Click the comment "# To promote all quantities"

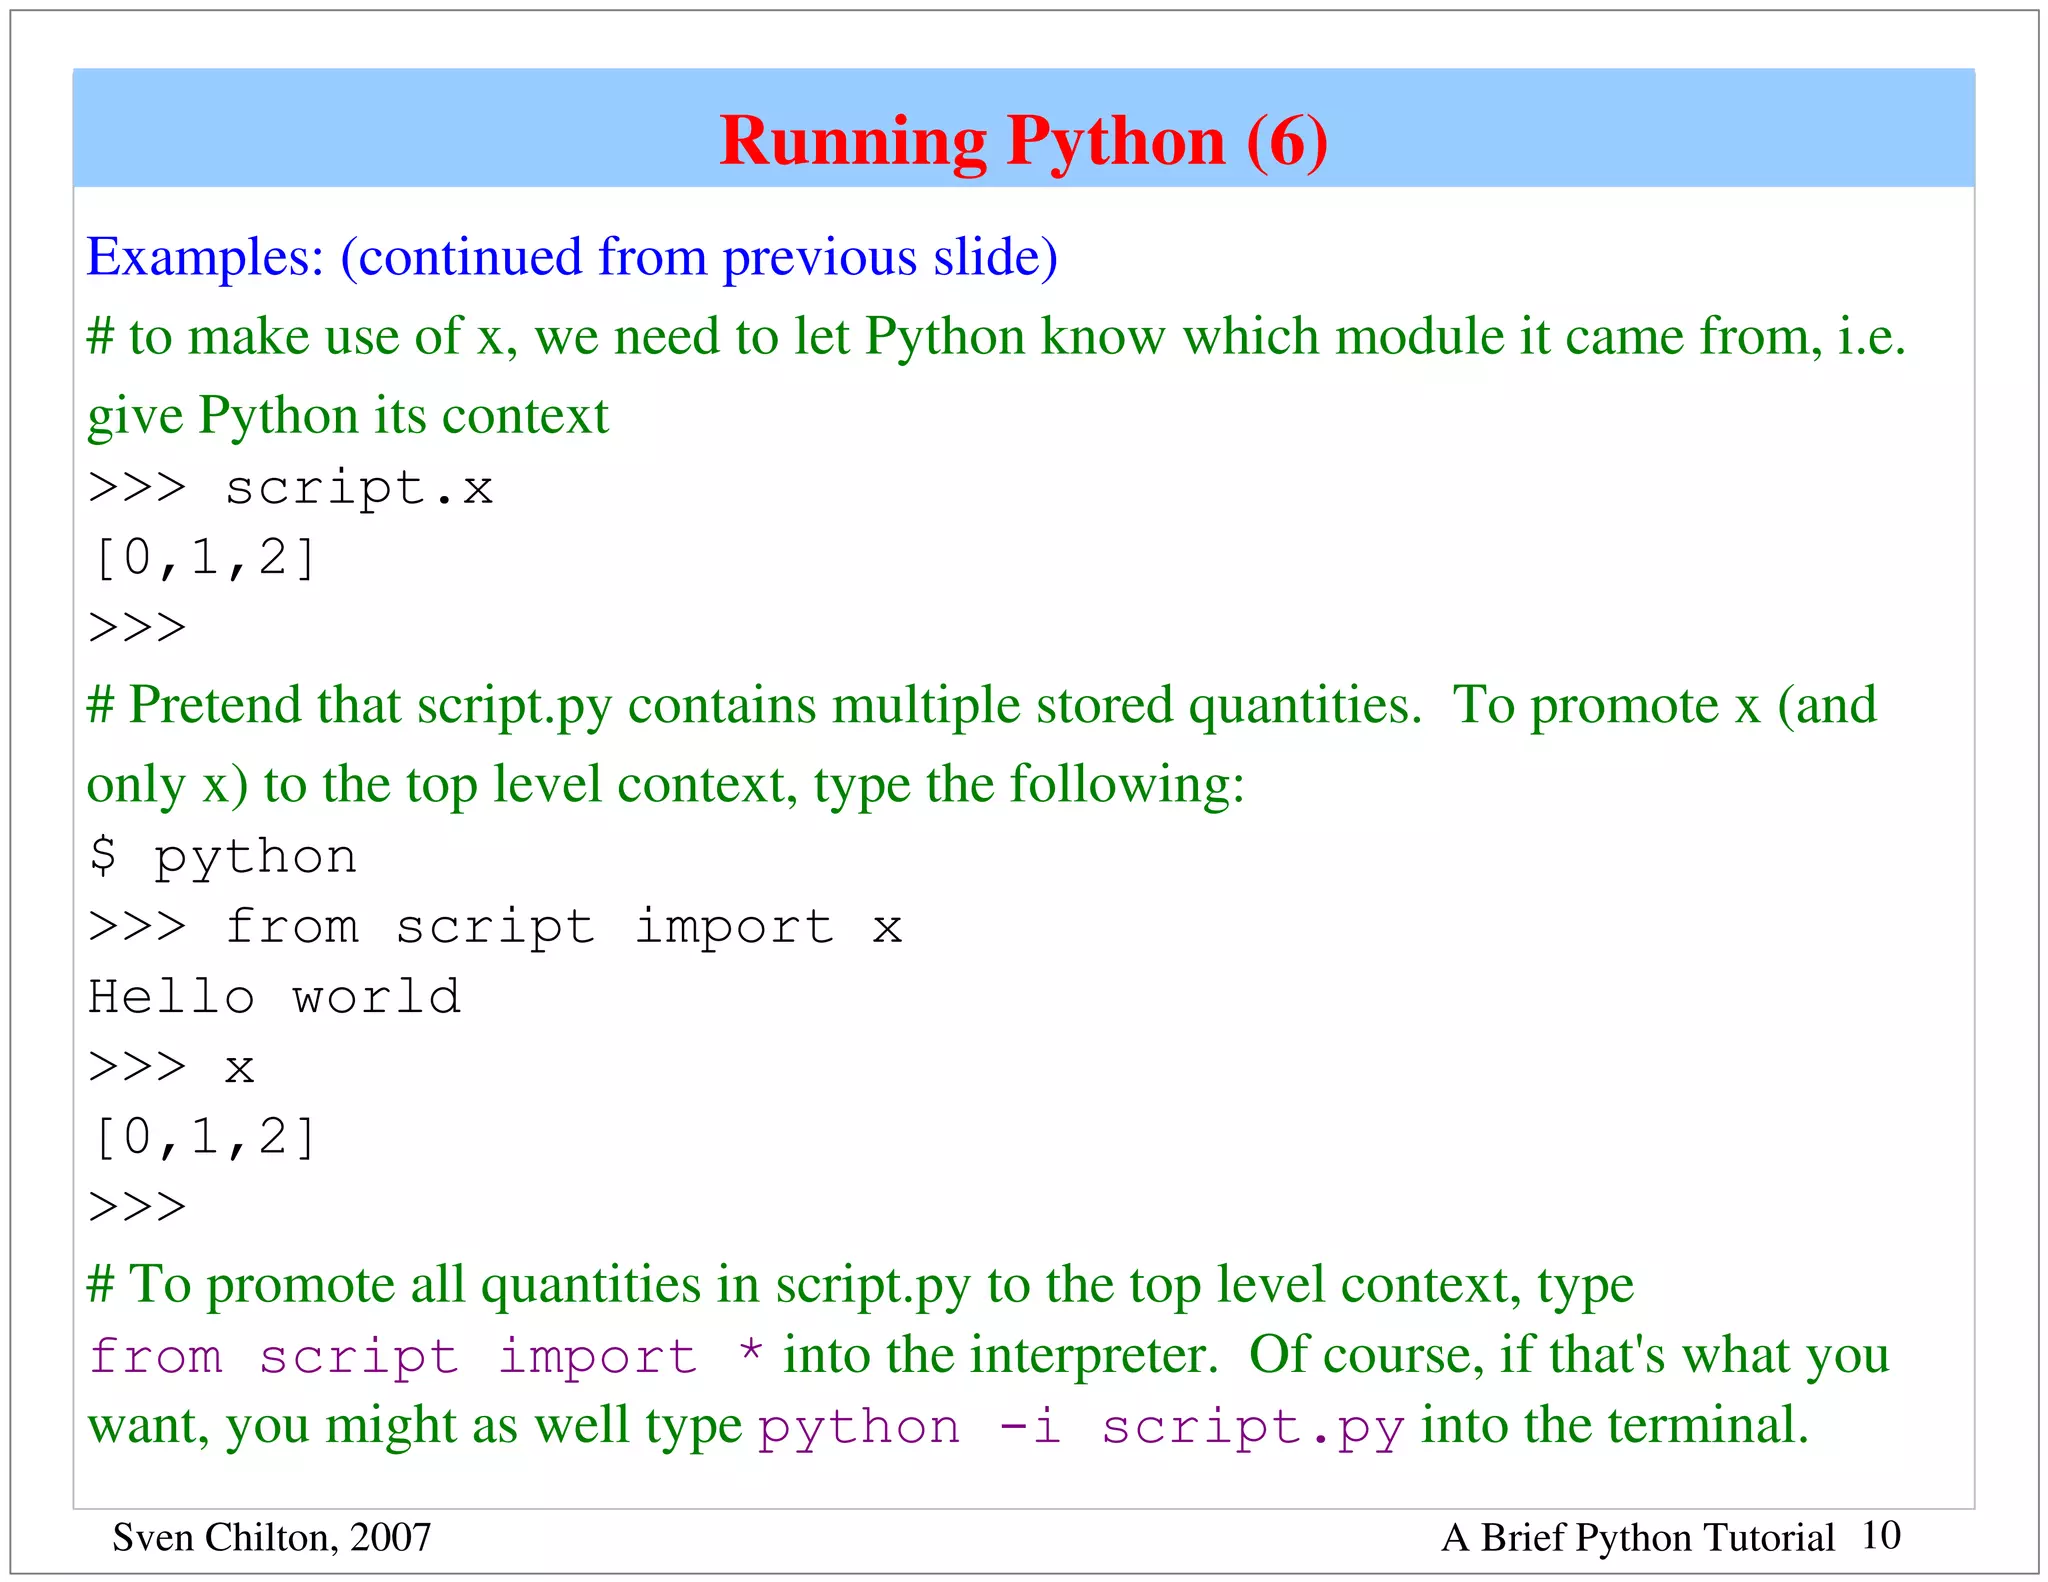coord(861,1285)
